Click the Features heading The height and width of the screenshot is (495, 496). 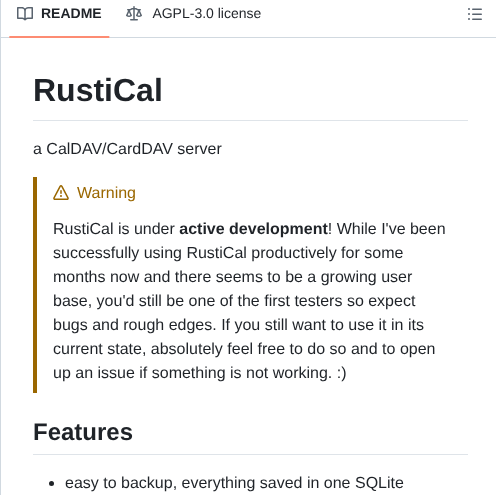[x=83, y=432]
